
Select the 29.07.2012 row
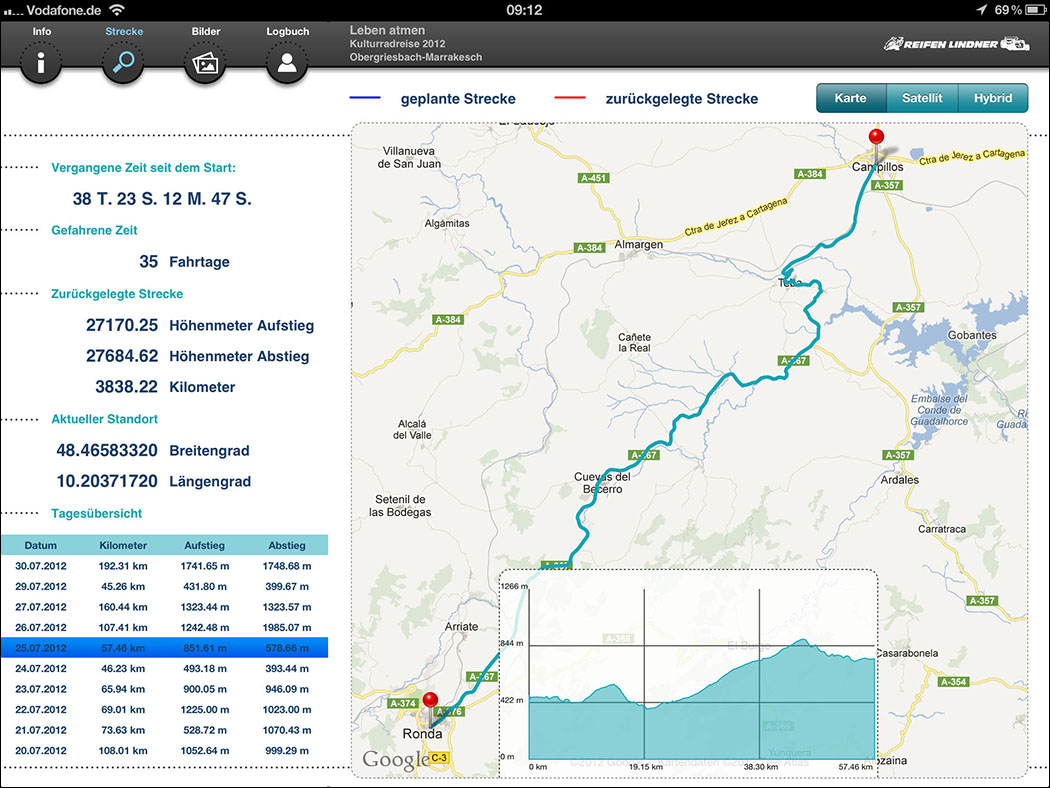click(x=164, y=586)
